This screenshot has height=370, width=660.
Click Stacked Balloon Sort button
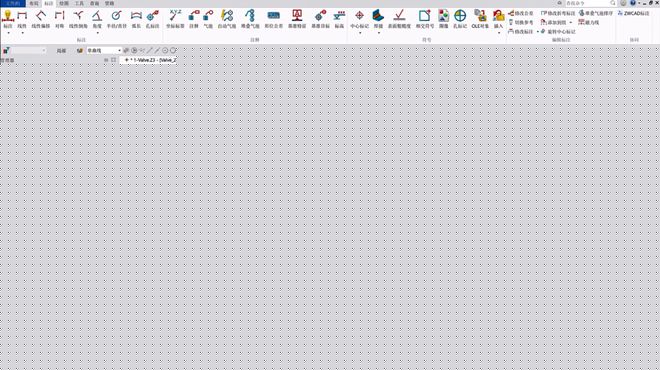pyautogui.click(x=596, y=13)
